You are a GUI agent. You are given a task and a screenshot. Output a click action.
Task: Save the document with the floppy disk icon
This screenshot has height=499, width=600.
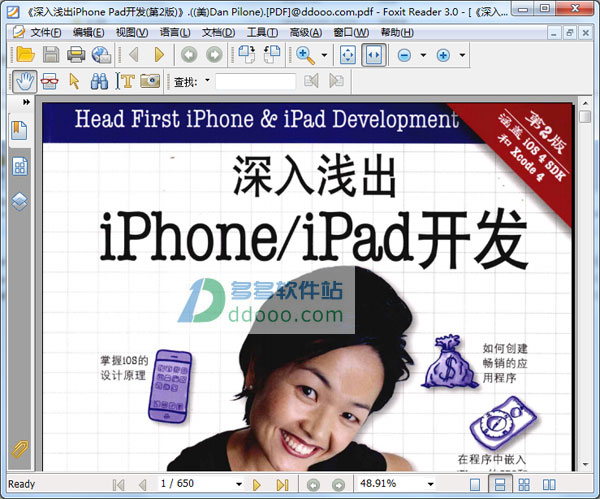(x=51, y=55)
